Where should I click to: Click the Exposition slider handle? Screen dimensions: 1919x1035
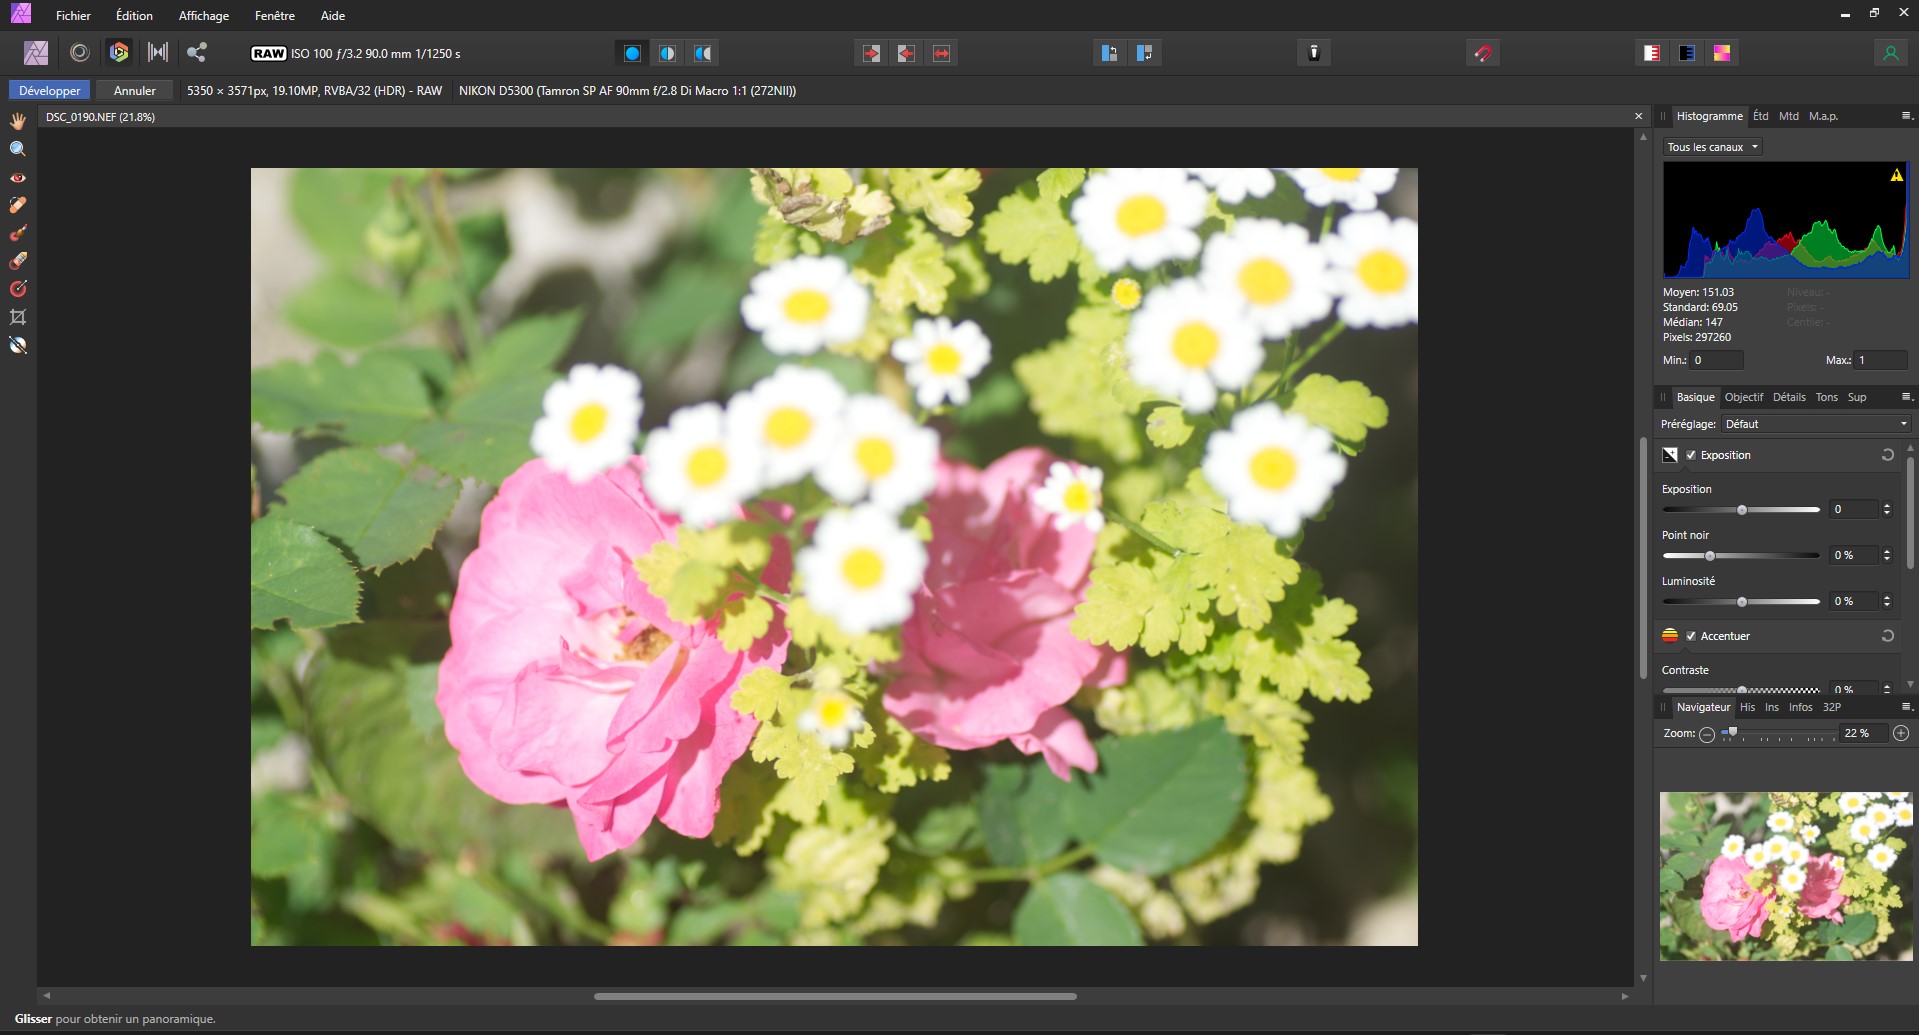(x=1742, y=510)
